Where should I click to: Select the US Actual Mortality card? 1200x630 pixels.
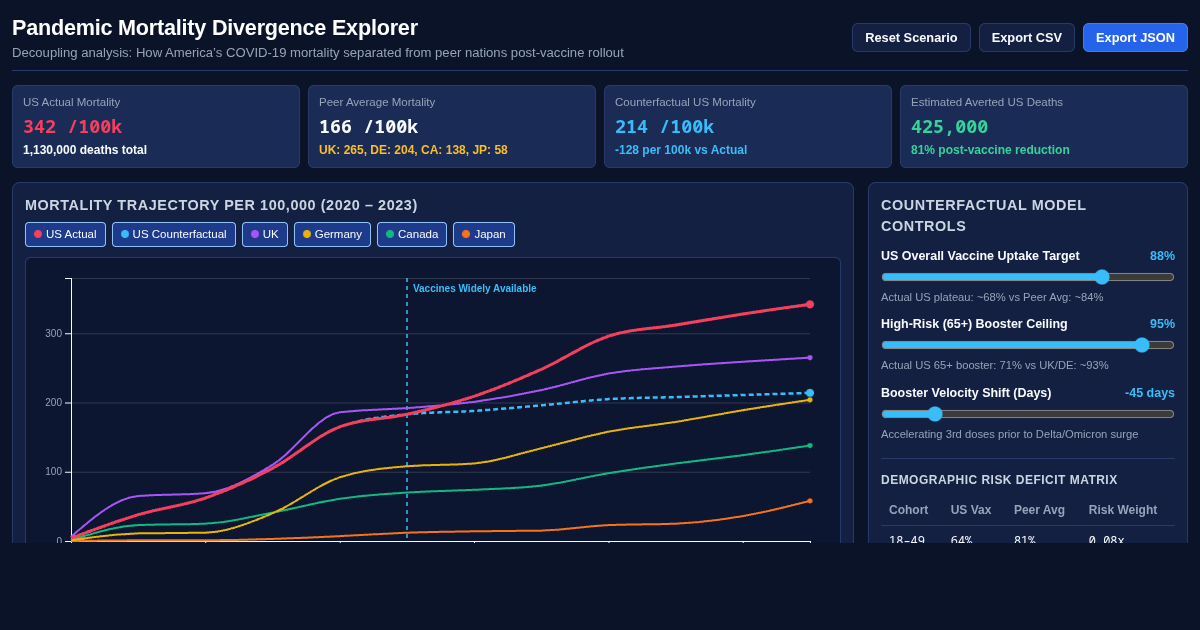click(156, 126)
